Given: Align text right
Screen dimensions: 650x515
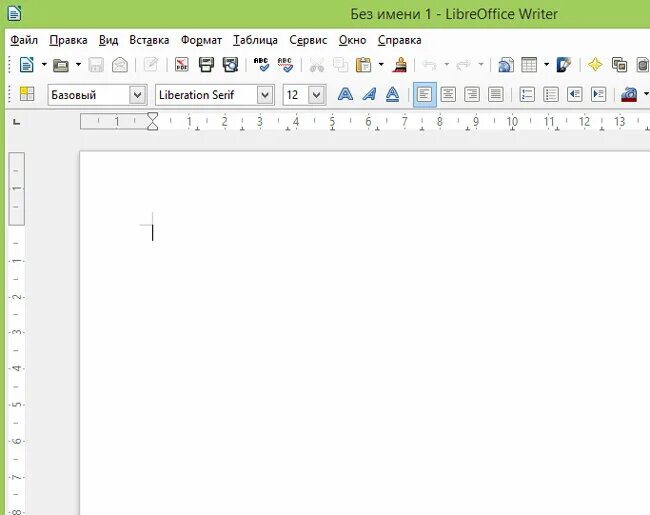Looking at the screenshot, I should click(x=472, y=95).
